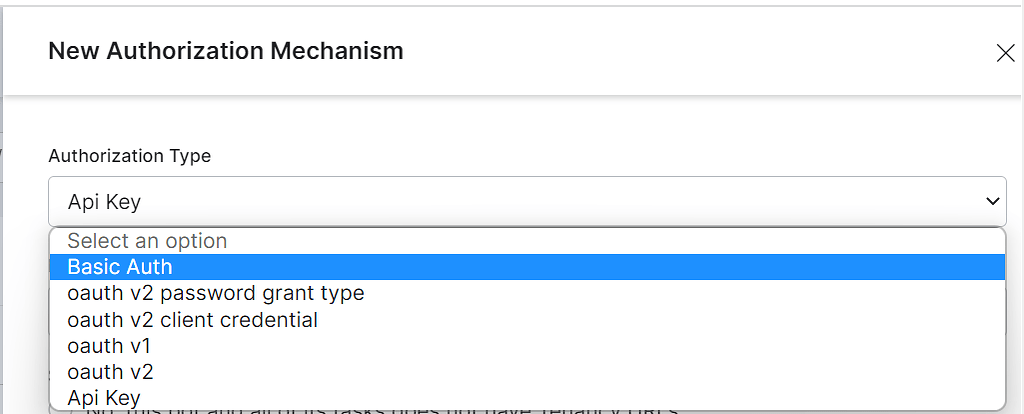Close the New Authorization Mechanism dialog
The height and width of the screenshot is (414, 1024).
pos(1005,53)
